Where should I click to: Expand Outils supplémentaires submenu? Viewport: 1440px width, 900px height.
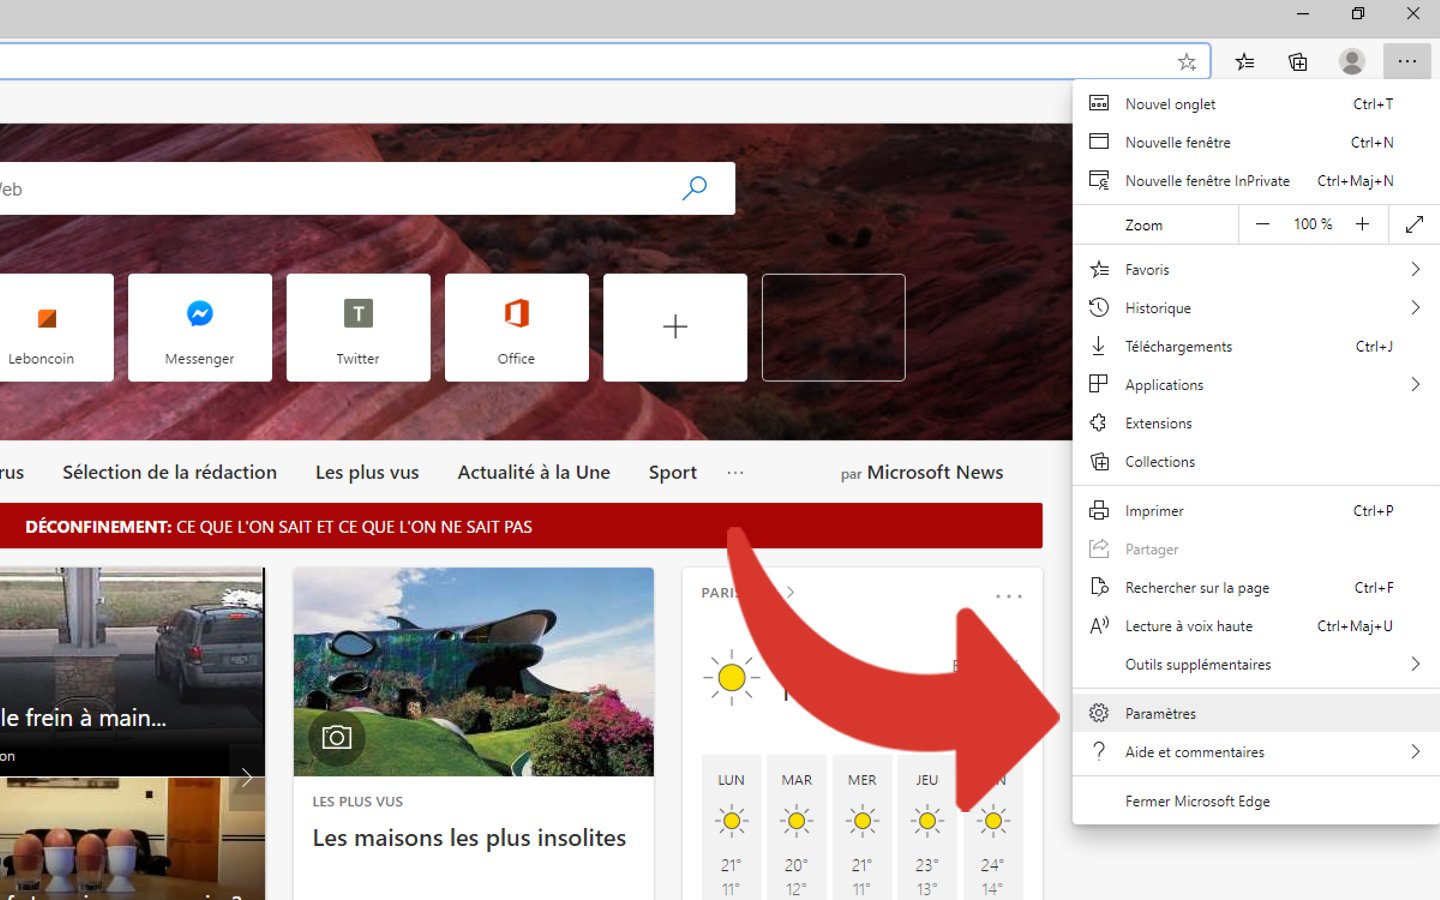tap(1256, 665)
